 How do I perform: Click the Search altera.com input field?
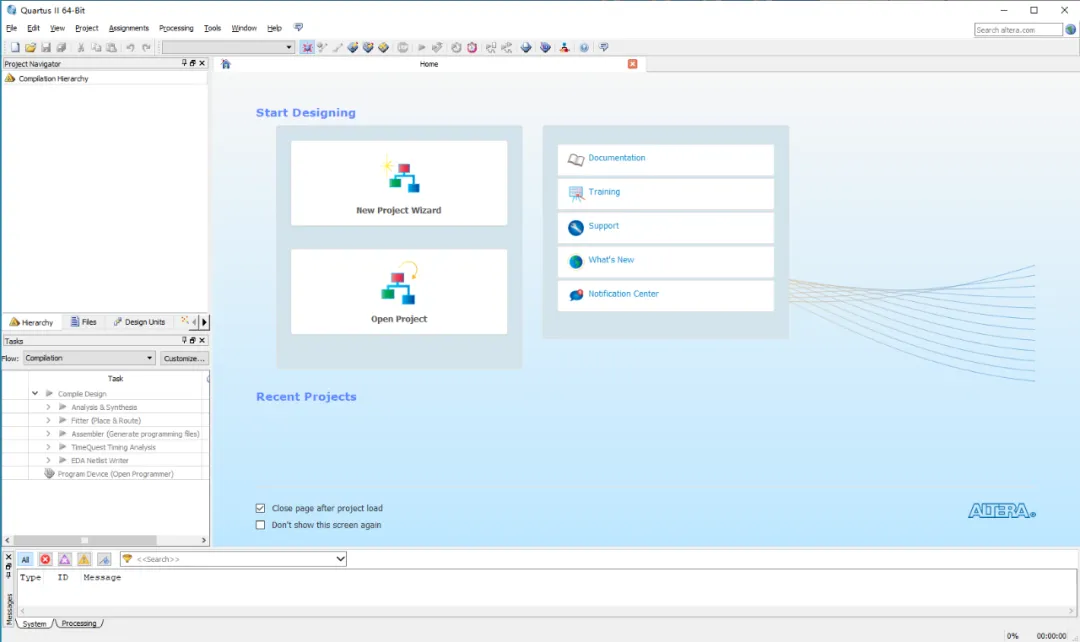click(1018, 30)
